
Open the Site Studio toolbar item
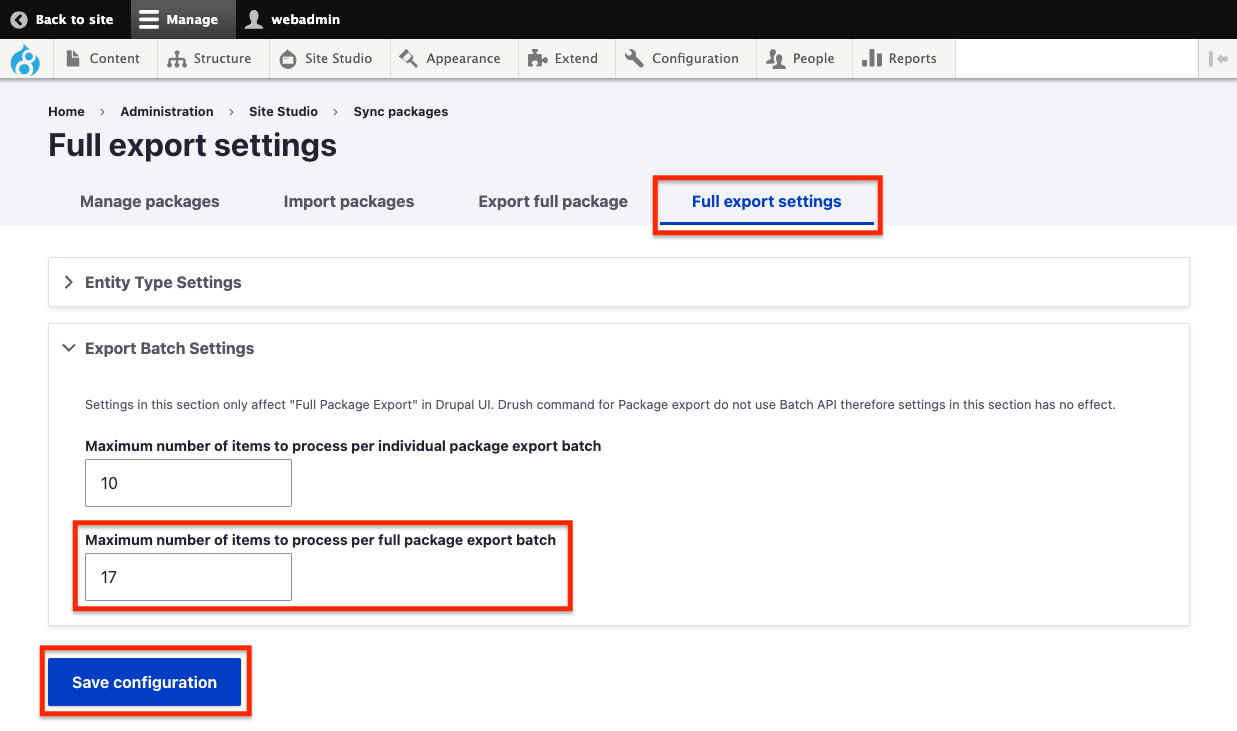[326, 59]
